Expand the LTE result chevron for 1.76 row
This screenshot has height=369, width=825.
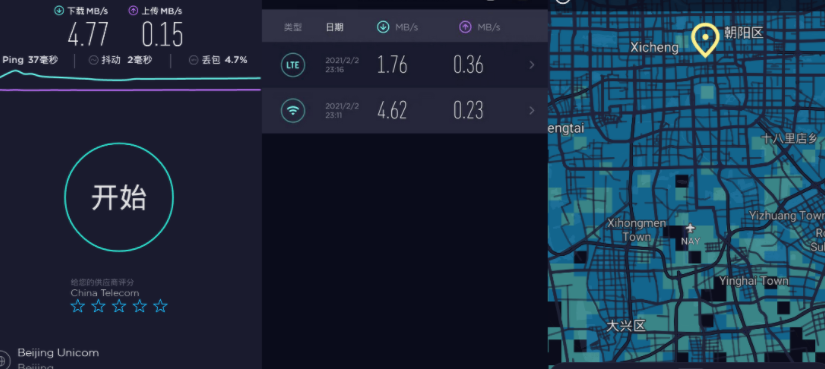pyautogui.click(x=531, y=65)
